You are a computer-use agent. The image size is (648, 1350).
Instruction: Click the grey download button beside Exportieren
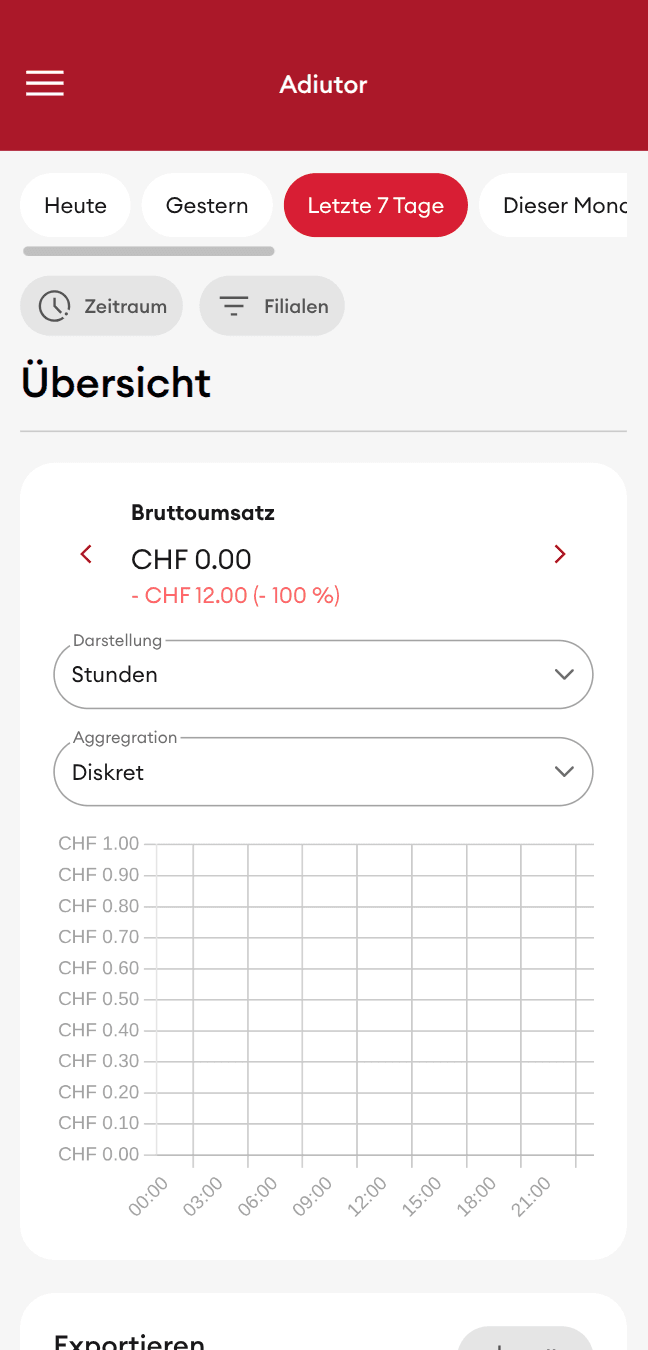(525, 1343)
